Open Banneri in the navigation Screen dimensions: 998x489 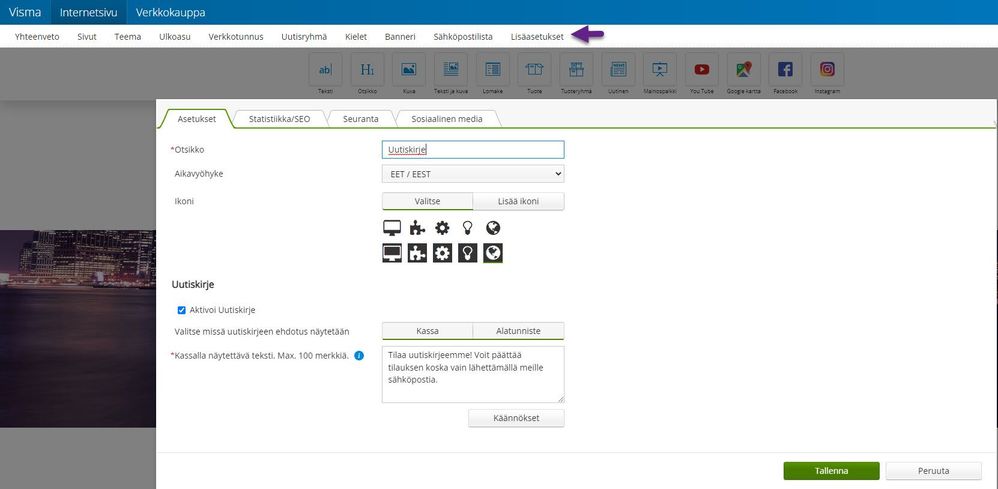point(400,37)
